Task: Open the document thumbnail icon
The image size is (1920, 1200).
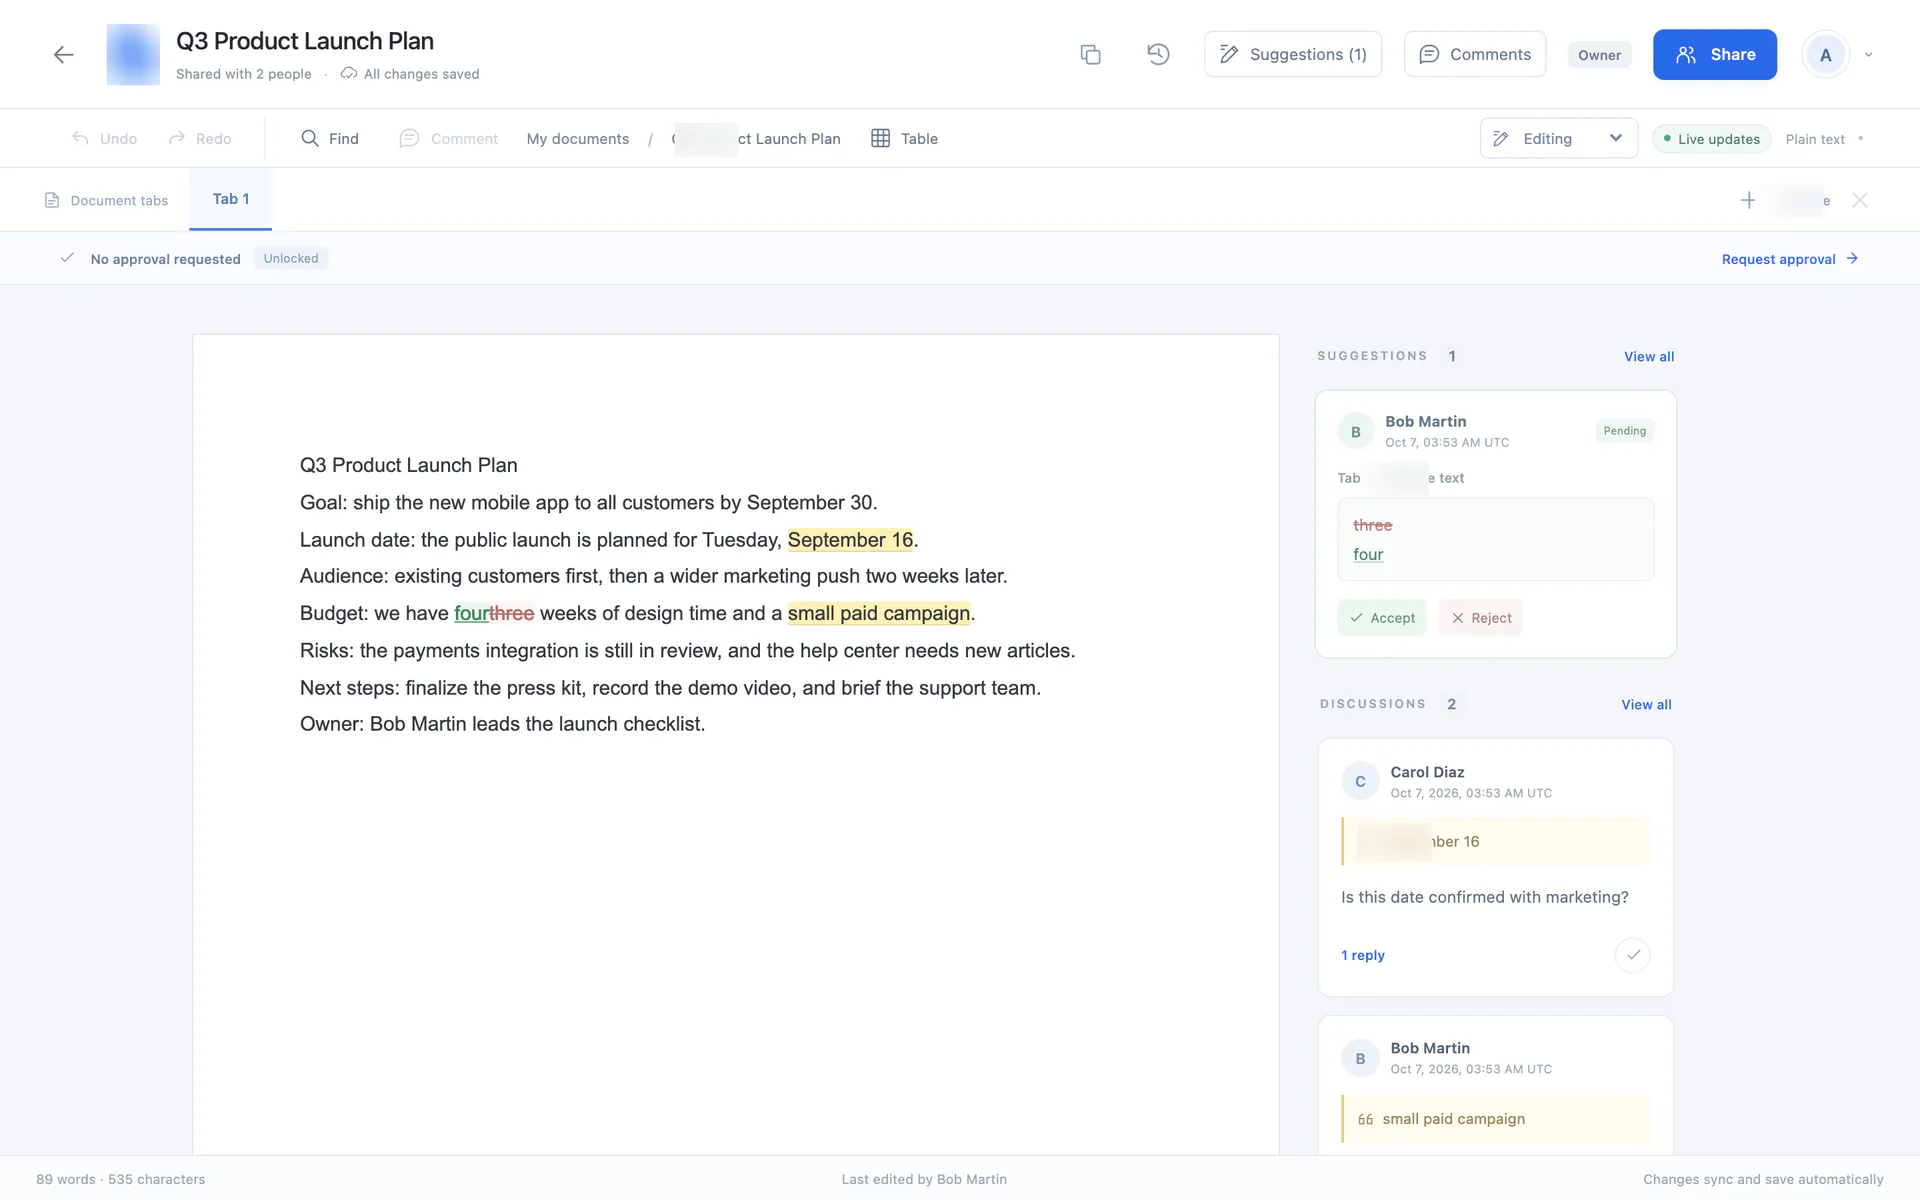Action: [133, 55]
